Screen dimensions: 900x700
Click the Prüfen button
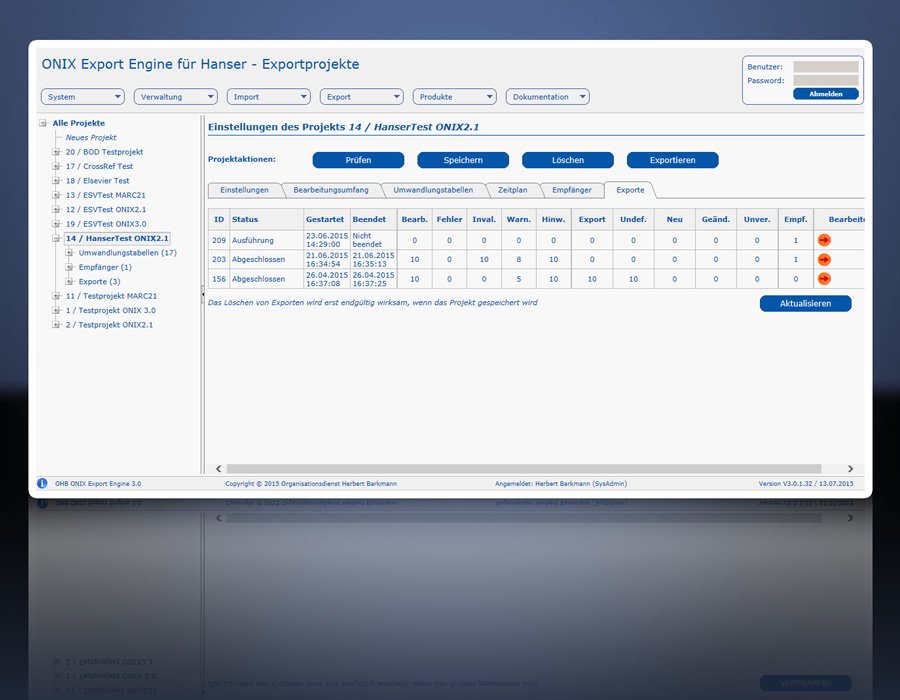coord(358,160)
